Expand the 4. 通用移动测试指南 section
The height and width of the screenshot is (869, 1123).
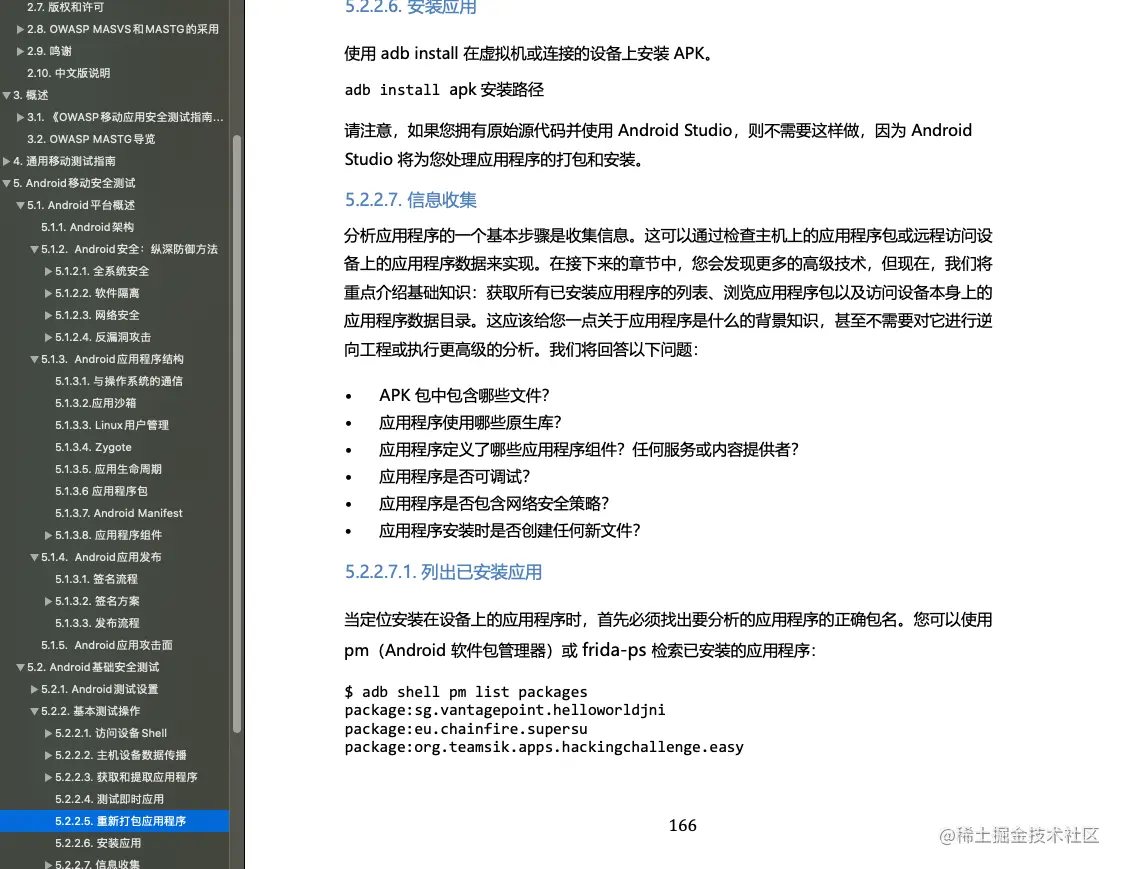6,161
